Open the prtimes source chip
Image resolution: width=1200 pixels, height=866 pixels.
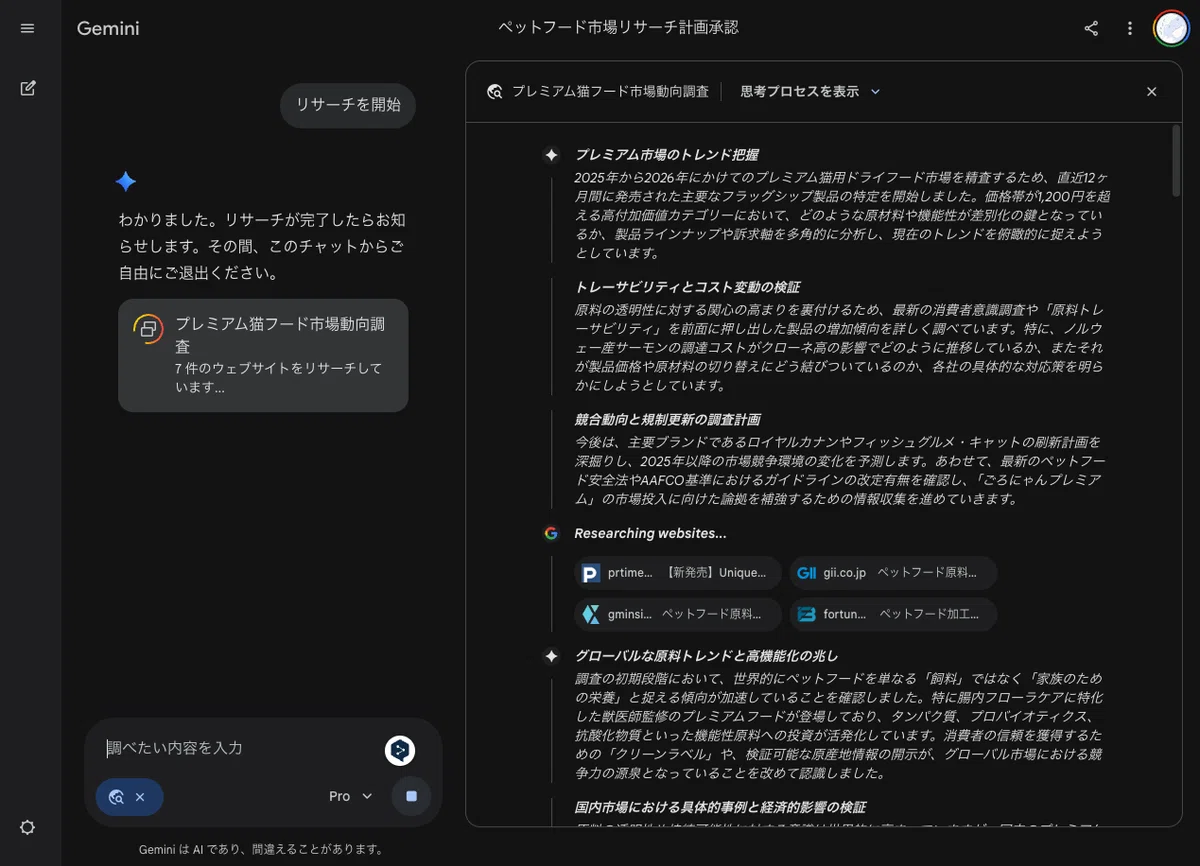point(678,573)
